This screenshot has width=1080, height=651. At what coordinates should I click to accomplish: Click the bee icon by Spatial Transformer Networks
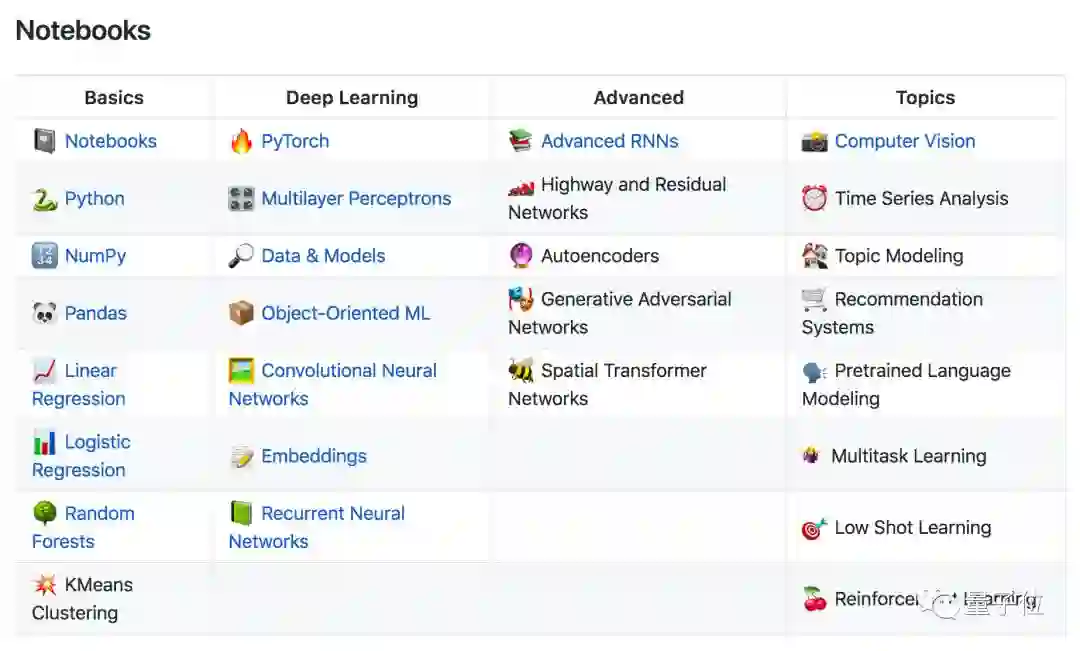pyautogui.click(x=521, y=371)
